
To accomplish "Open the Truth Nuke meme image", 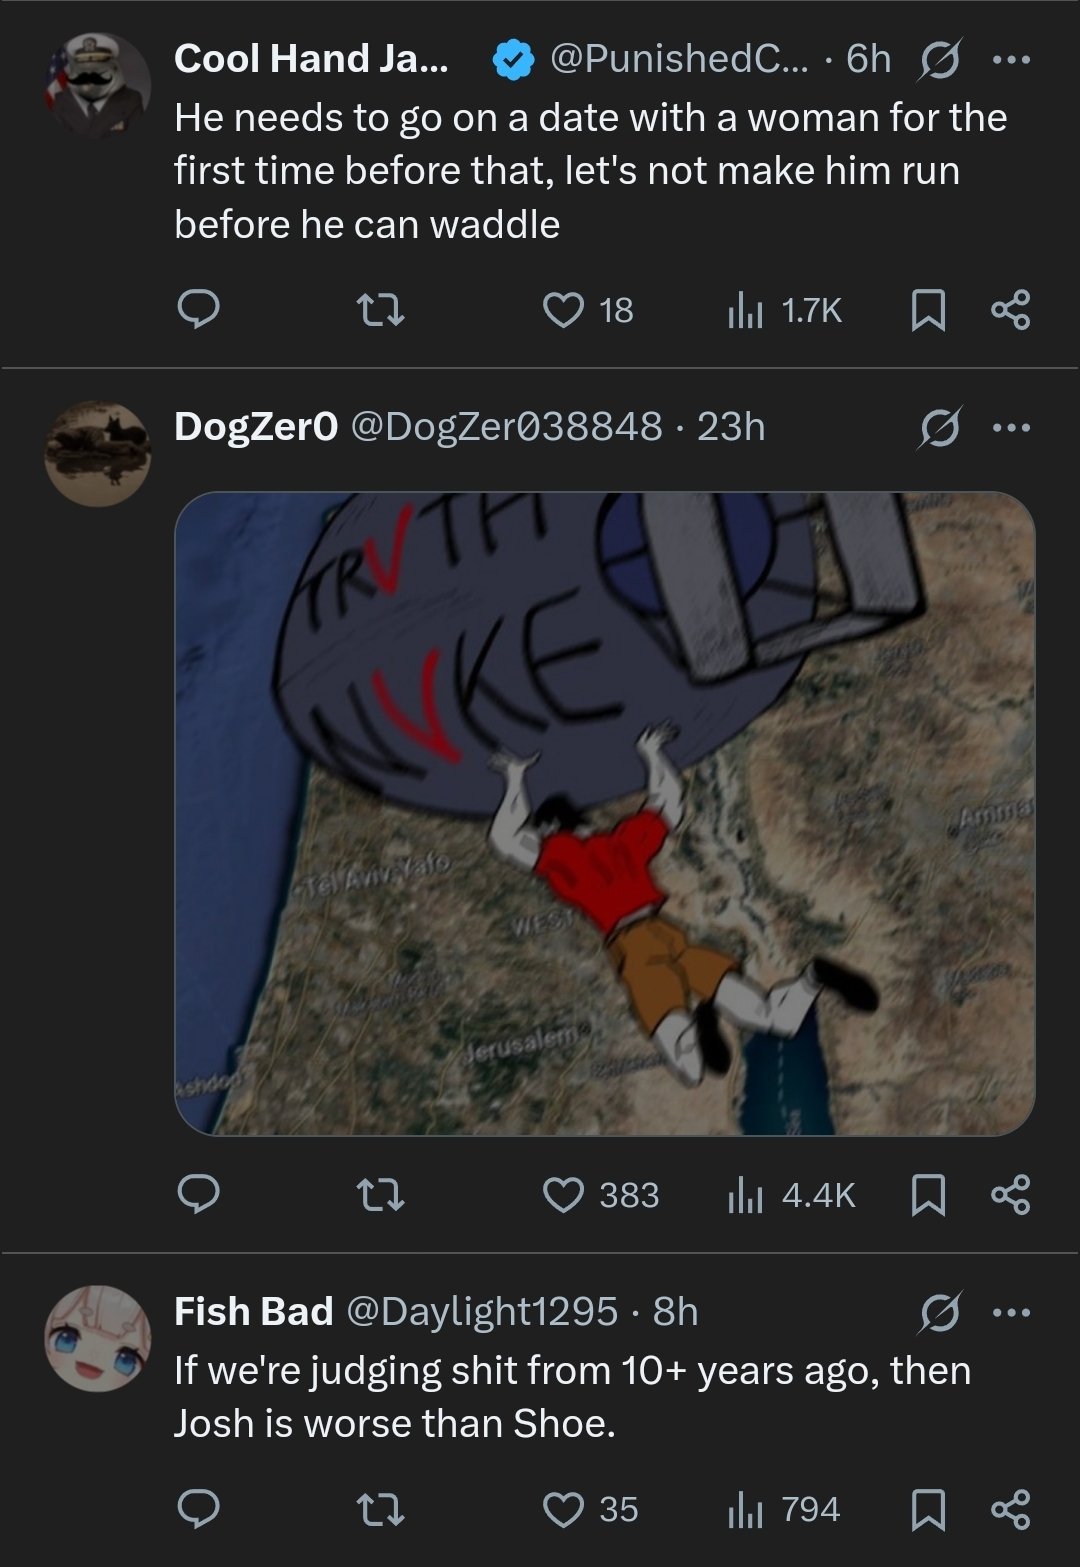I will click(x=604, y=813).
